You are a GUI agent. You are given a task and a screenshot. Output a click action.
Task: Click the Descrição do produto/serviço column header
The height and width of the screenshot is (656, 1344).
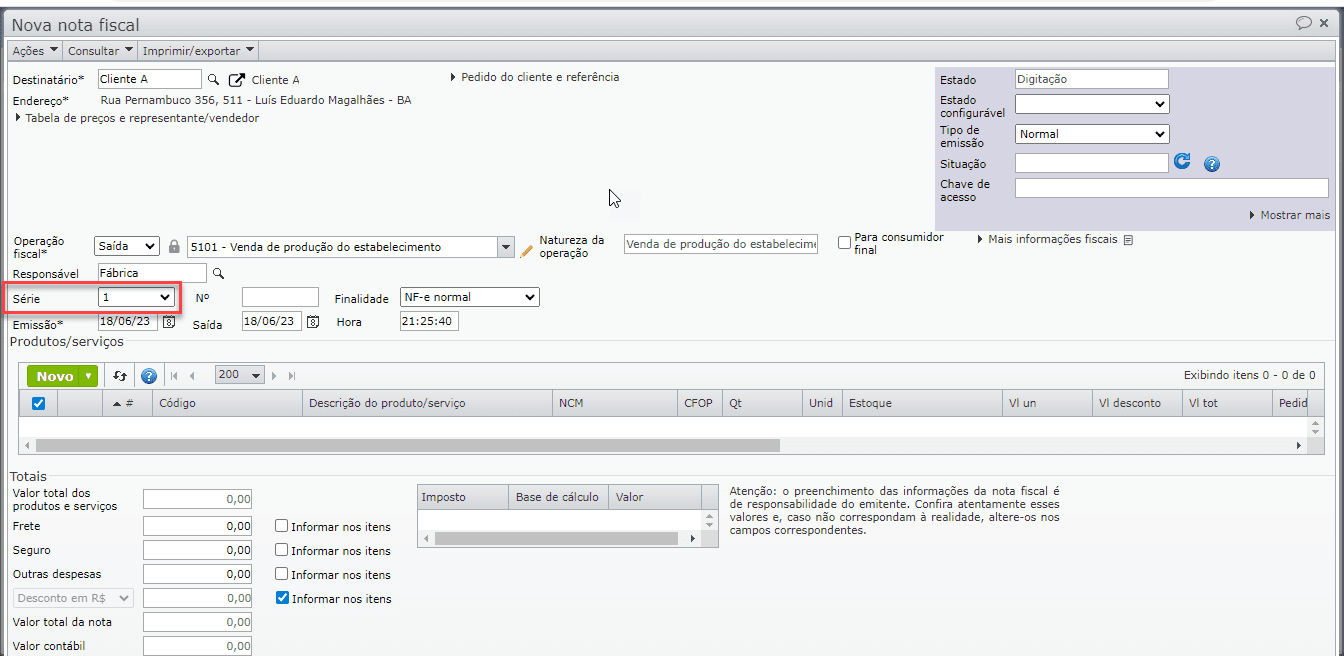click(427, 403)
